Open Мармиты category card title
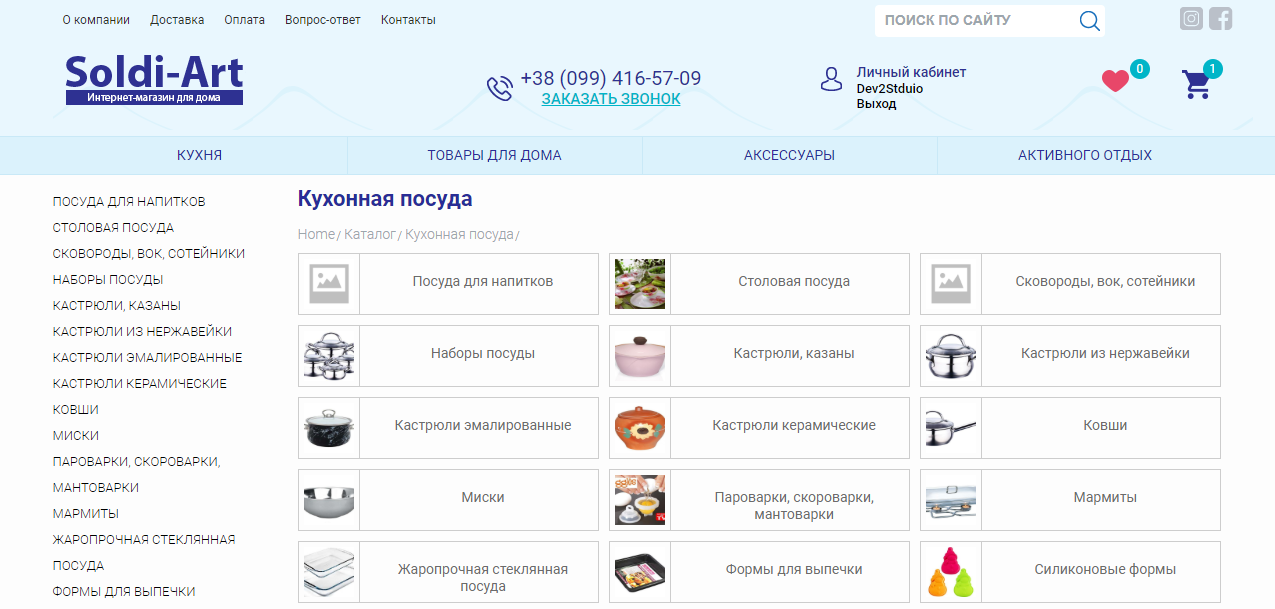The height and width of the screenshot is (609, 1275). [1105, 498]
